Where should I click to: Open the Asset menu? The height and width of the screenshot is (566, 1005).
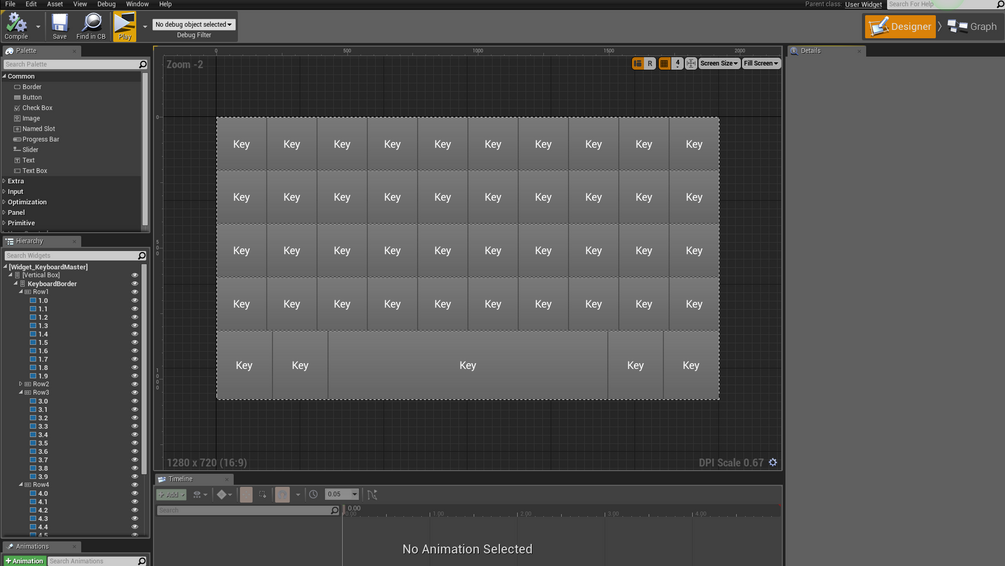pos(55,4)
